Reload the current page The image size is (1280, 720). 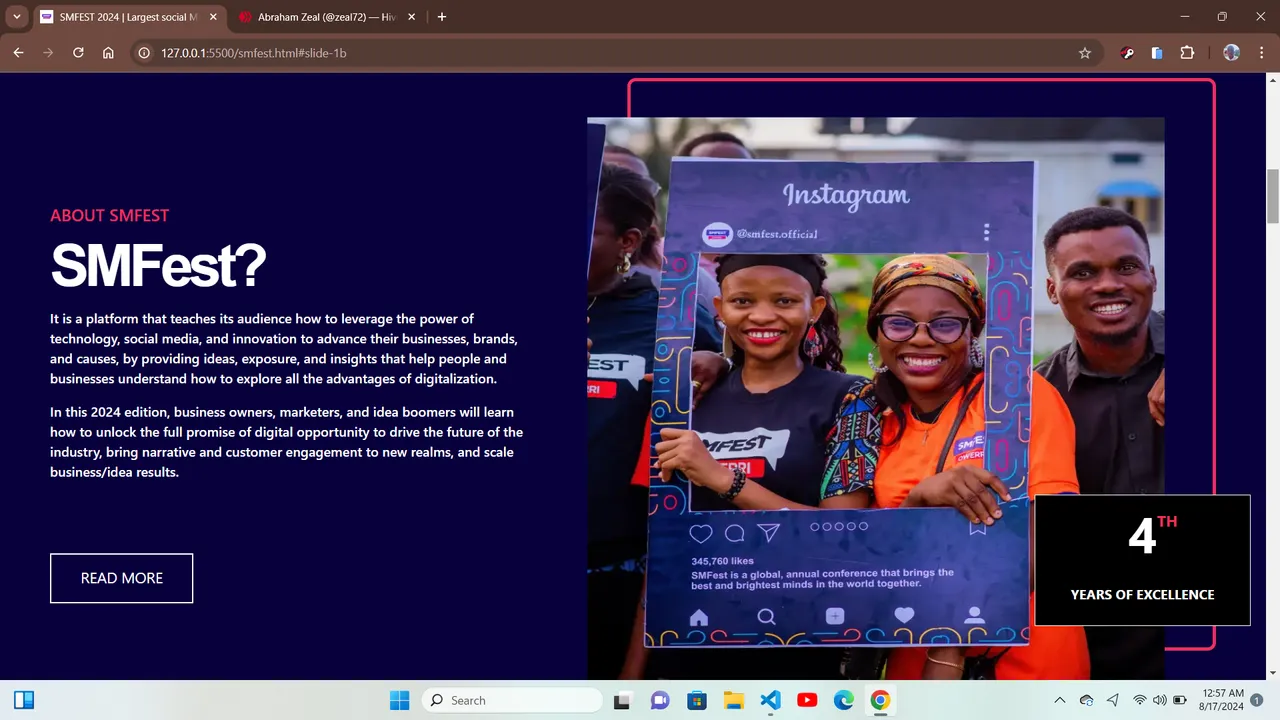click(x=78, y=53)
